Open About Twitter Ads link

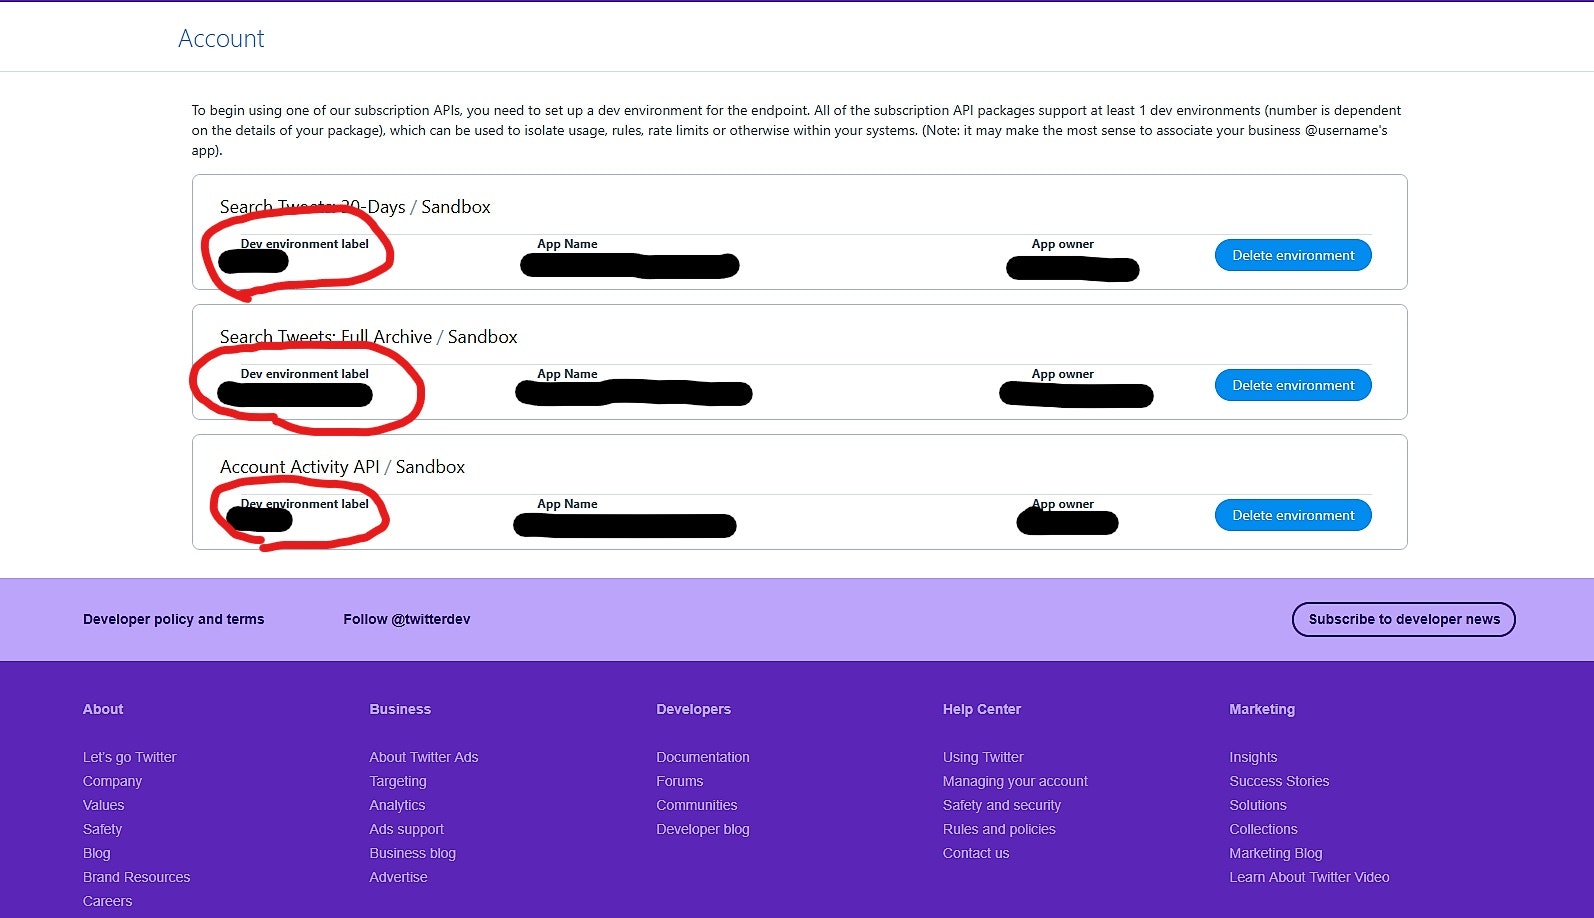tap(424, 757)
